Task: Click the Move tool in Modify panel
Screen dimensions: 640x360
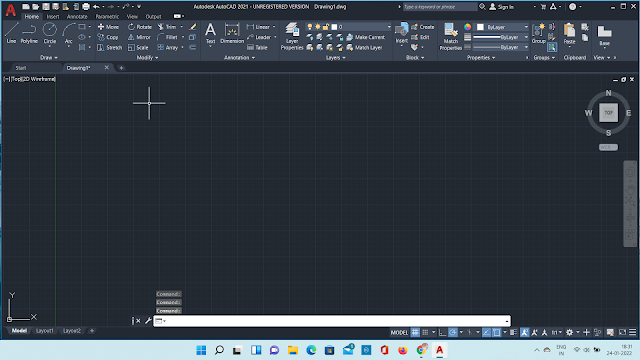Action: click(x=108, y=27)
